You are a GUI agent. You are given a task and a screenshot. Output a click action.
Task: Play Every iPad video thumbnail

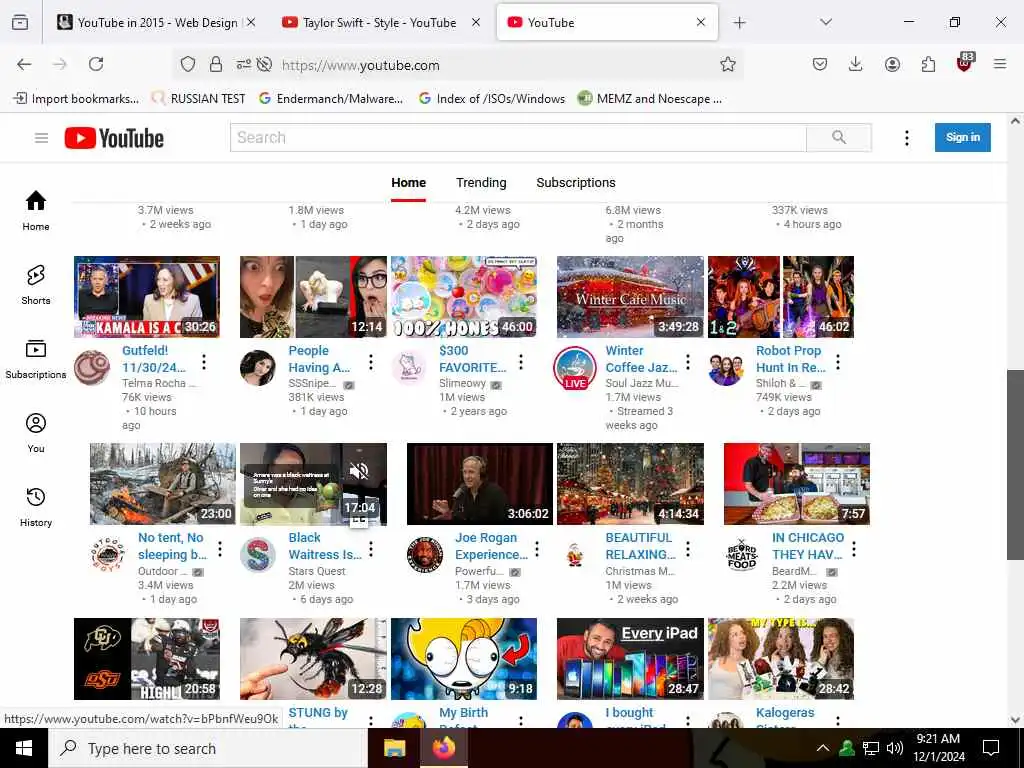click(x=630, y=659)
